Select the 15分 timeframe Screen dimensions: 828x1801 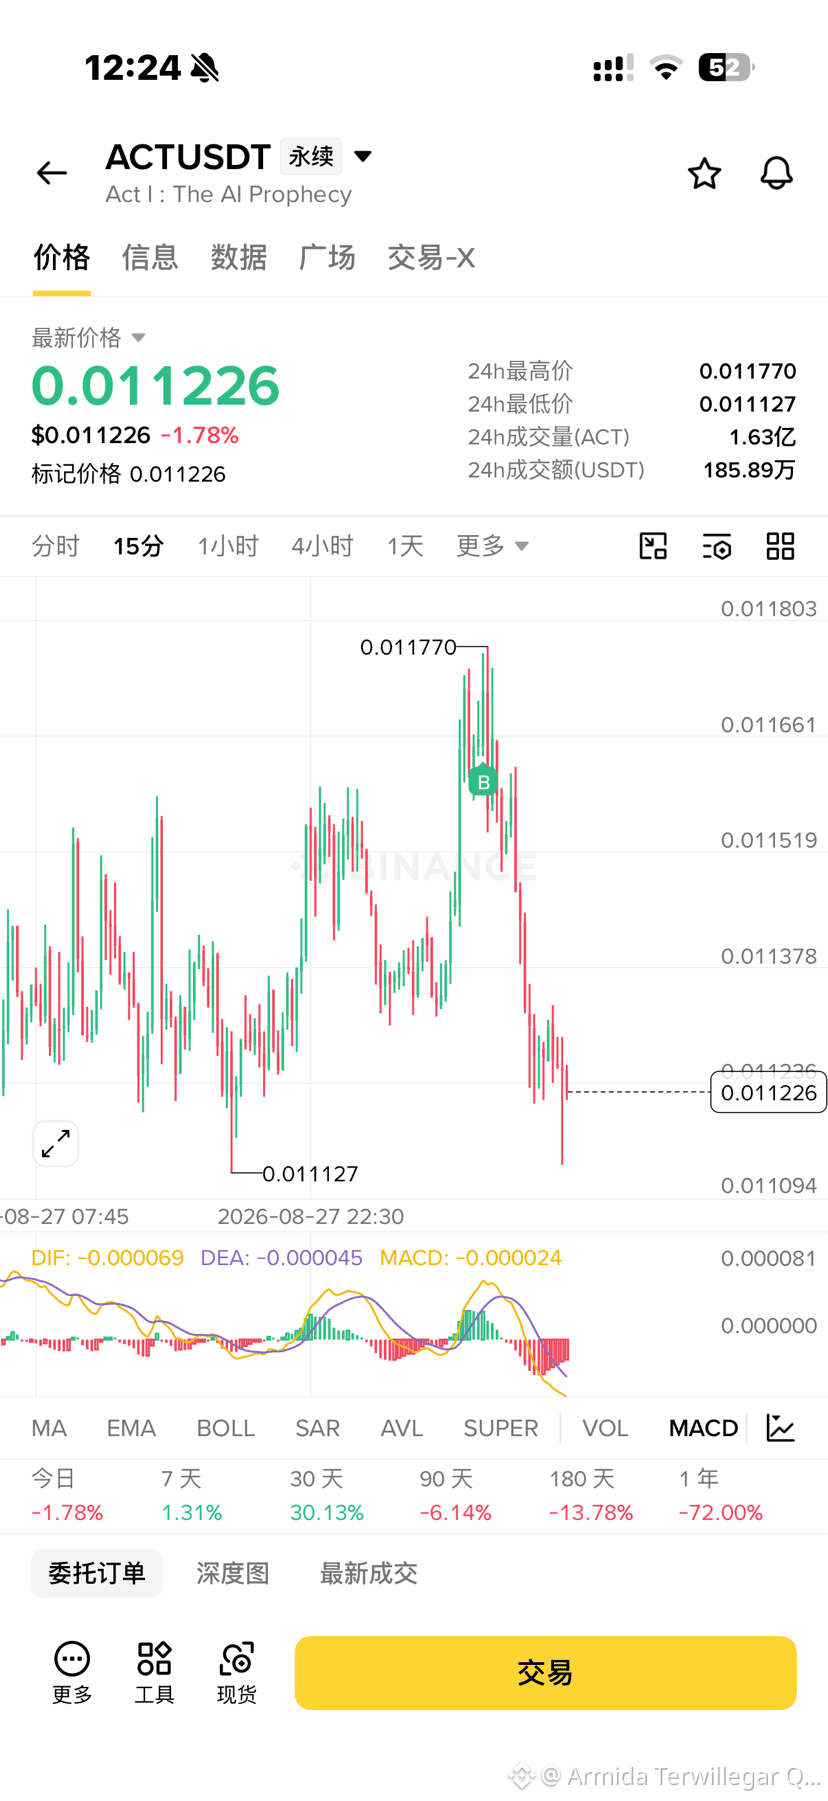pyautogui.click(x=138, y=546)
